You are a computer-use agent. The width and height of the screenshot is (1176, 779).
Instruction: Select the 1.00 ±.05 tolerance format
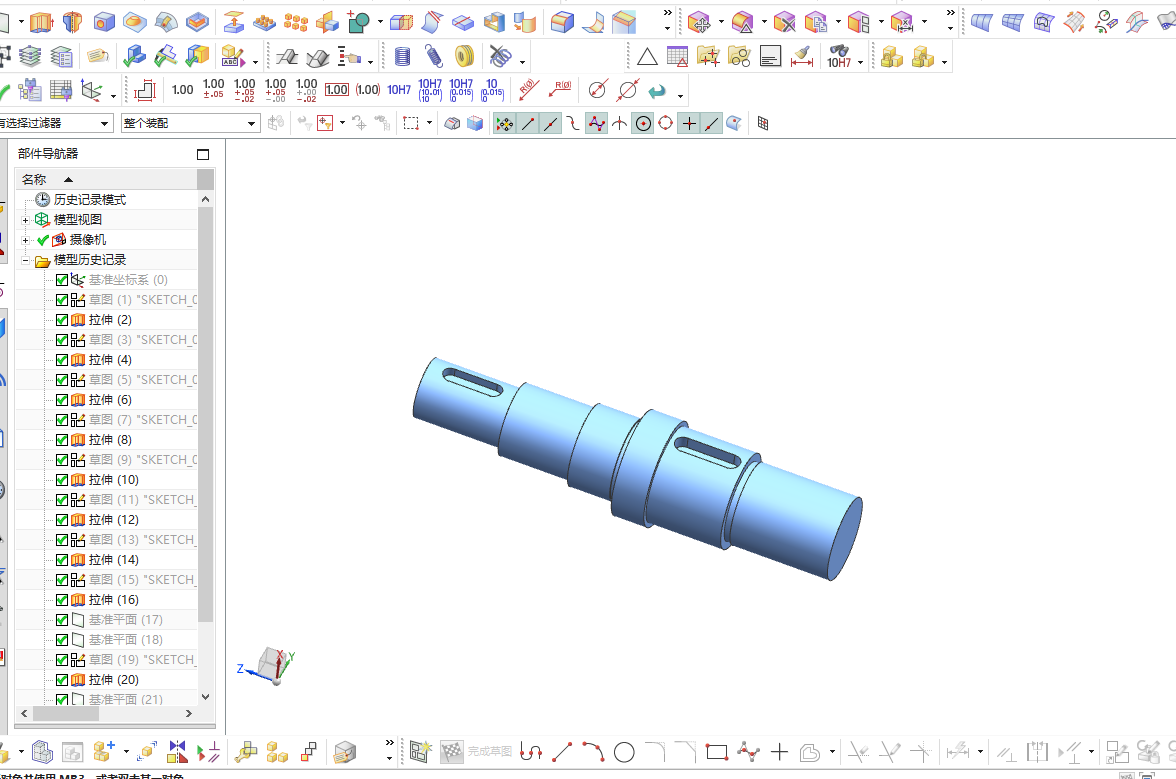click(x=214, y=89)
